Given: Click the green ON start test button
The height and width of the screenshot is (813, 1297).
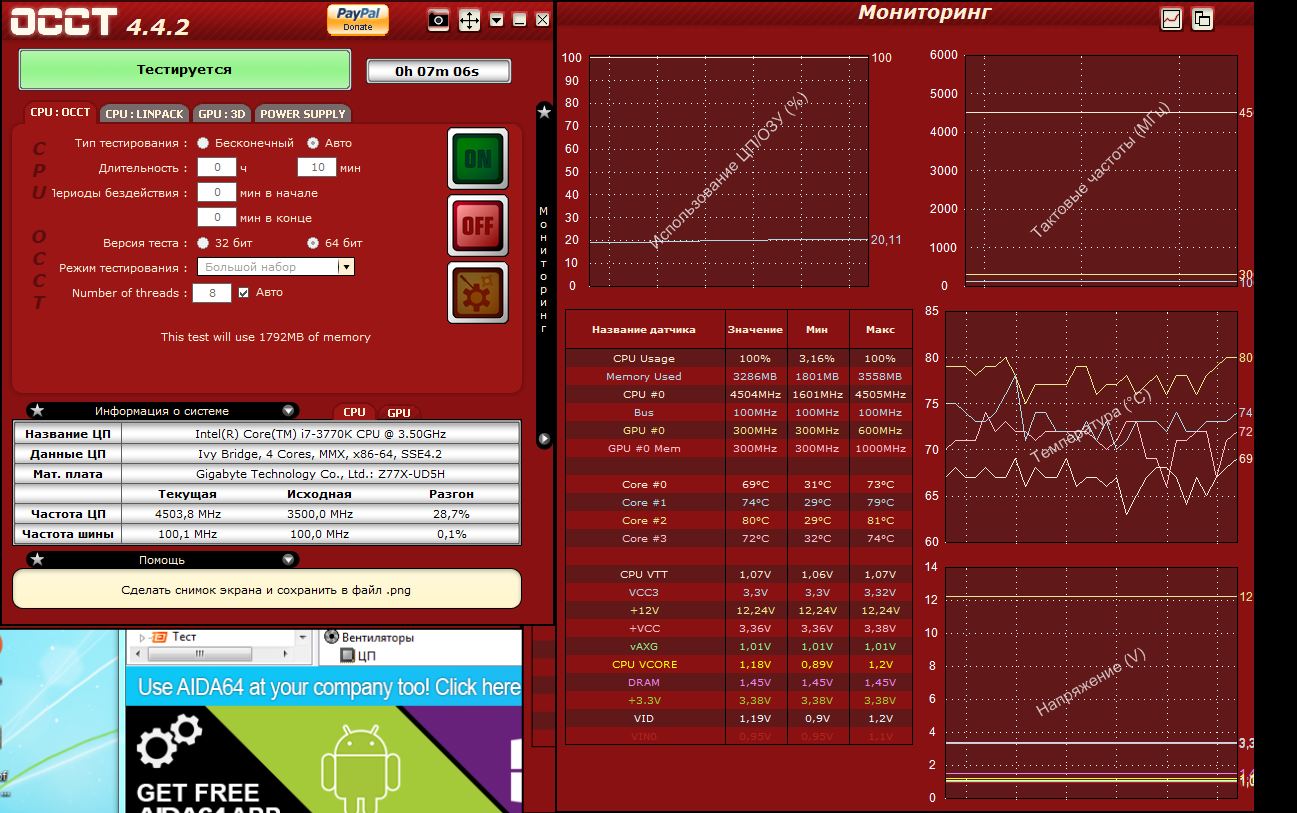Looking at the screenshot, I should coord(478,158).
